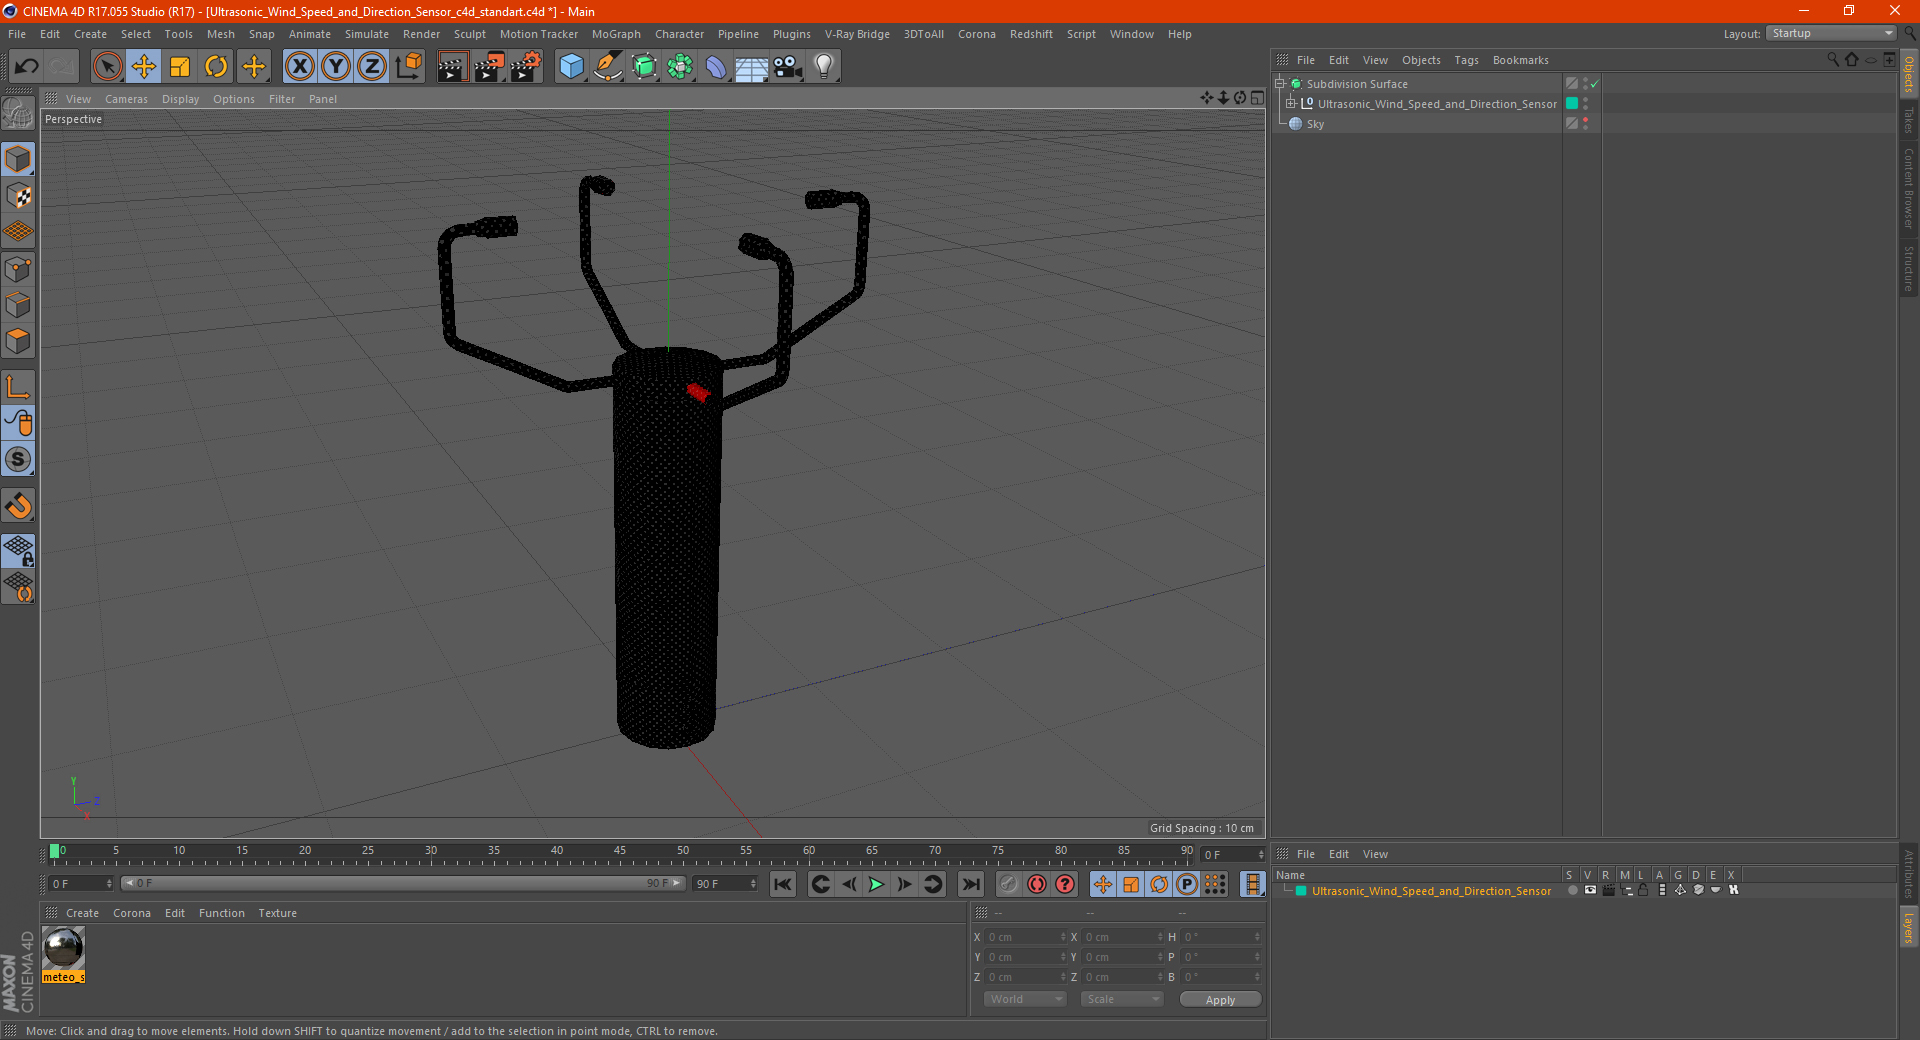The width and height of the screenshot is (1920, 1040).
Task: Click the sensor object's layer color swatch
Action: (1572, 104)
